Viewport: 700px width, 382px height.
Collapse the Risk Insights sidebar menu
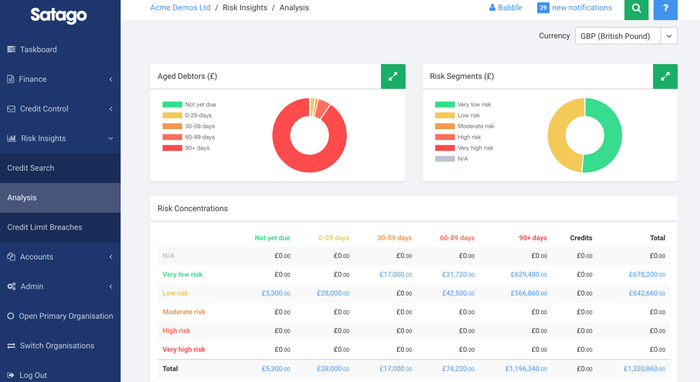coord(60,138)
